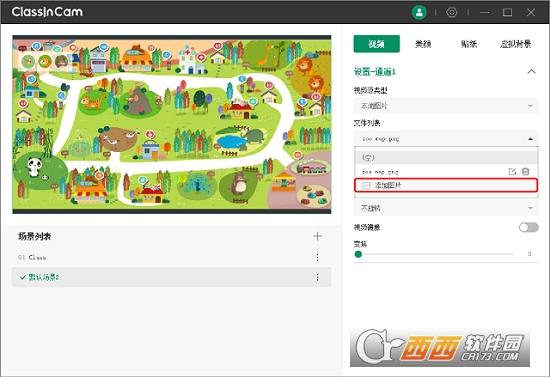Click the 场景列表 heading
Screen dimensions: 550x377
[x=34, y=236]
